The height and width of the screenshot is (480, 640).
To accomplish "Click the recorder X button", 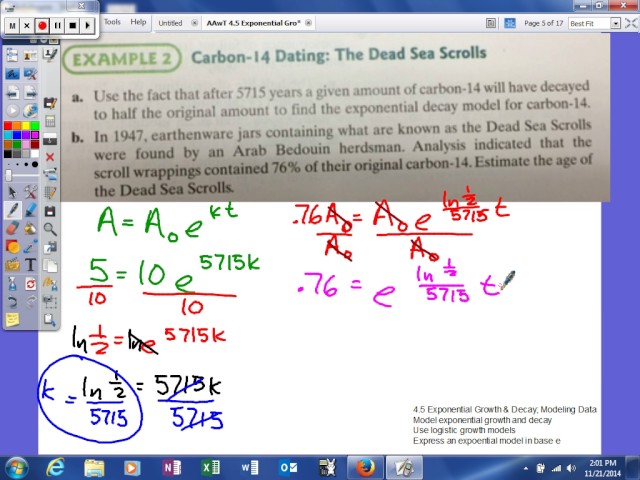I will (x=27, y=26).
